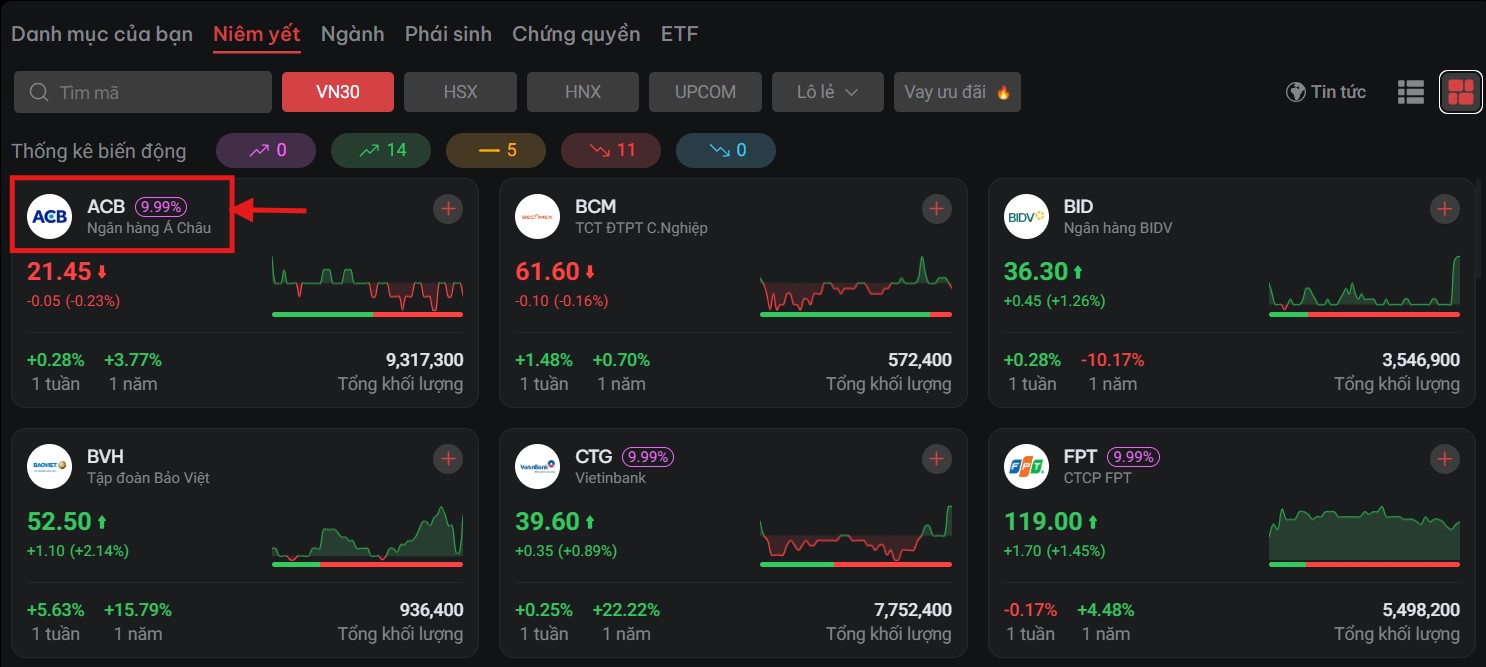Click the fire icon on Vay ưu đãi
Image resolution: width=1486 pixels, height=667 pixels.
1003,92
